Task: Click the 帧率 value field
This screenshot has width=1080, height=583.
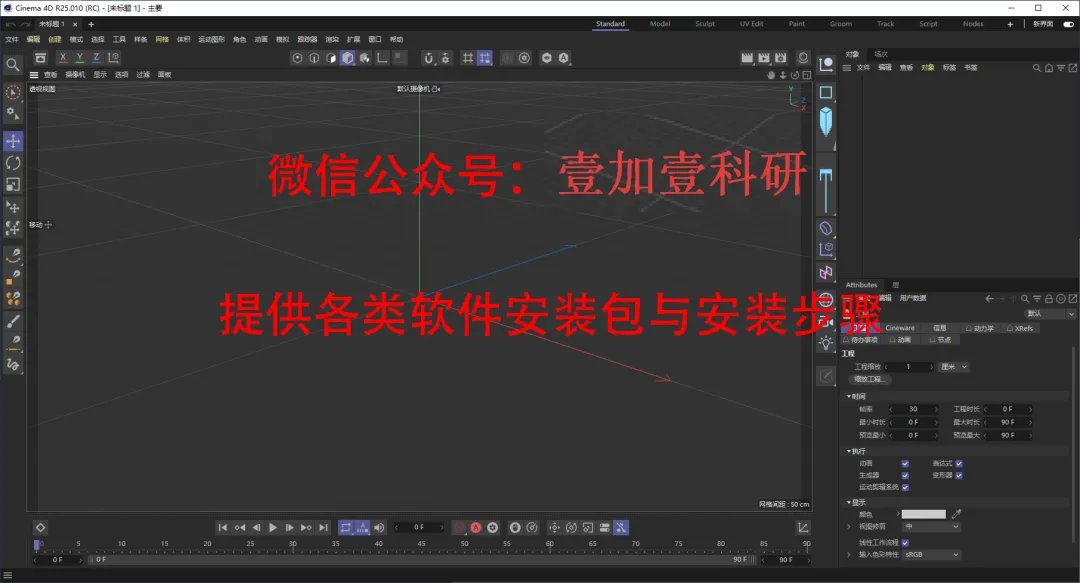Action: coord(913,409)
